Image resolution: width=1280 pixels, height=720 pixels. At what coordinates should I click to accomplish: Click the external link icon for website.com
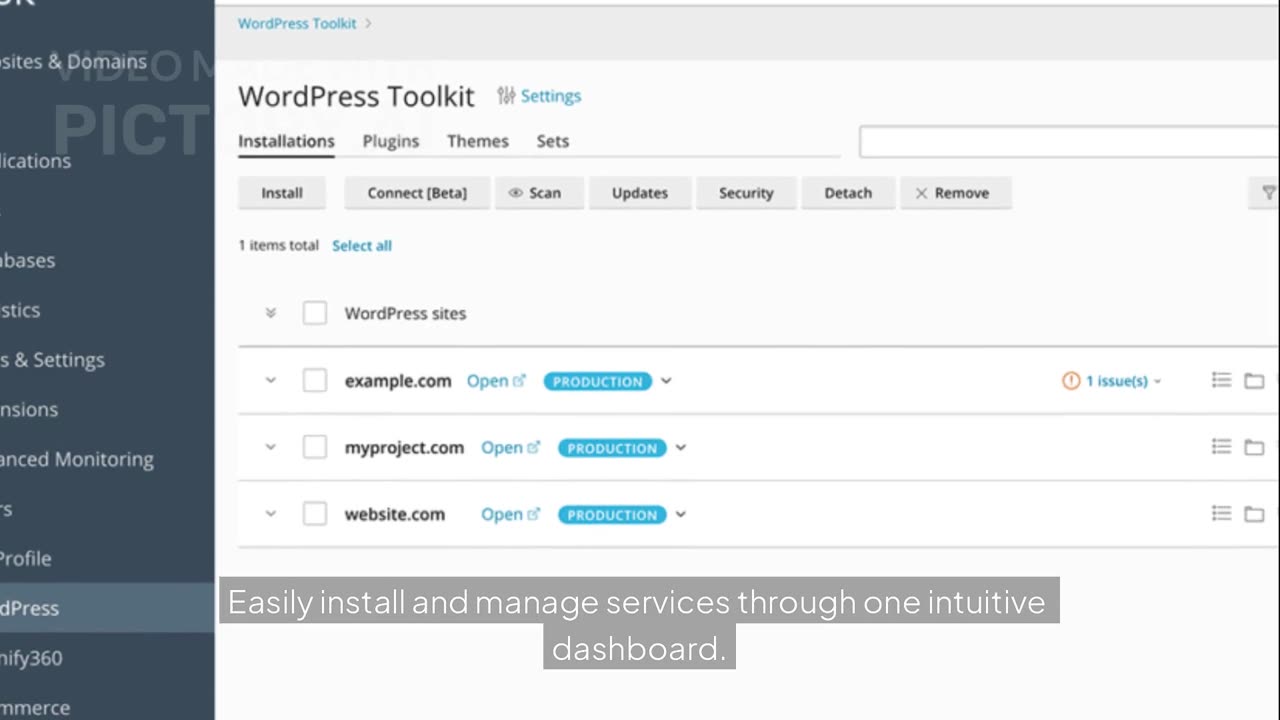pyautogui.click(x=533, y=515)
